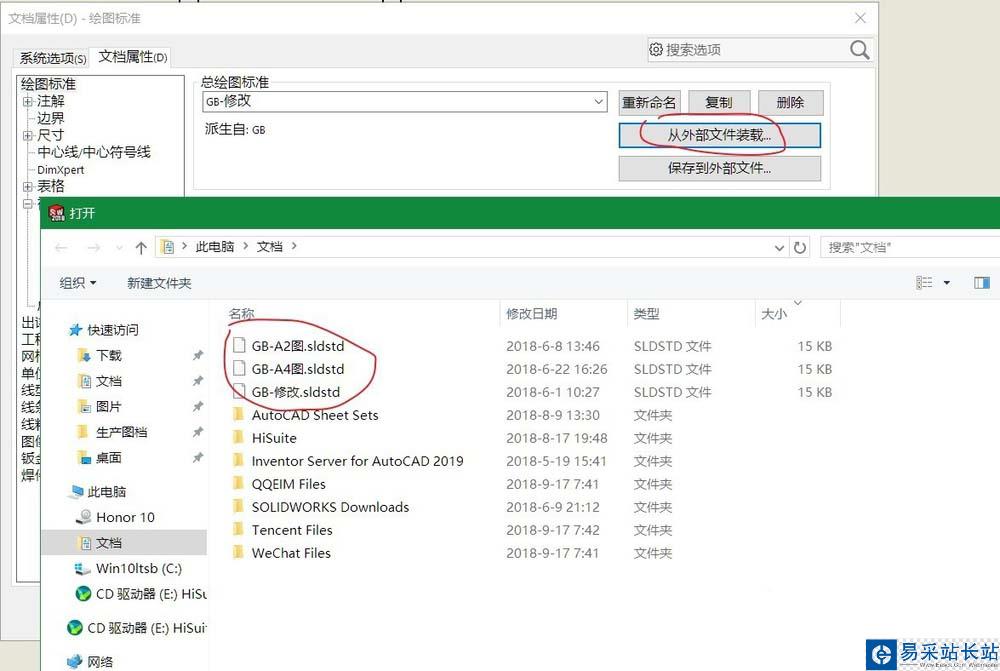
Task: Expand the address bar history dropdown
Action: pos(779,247)
